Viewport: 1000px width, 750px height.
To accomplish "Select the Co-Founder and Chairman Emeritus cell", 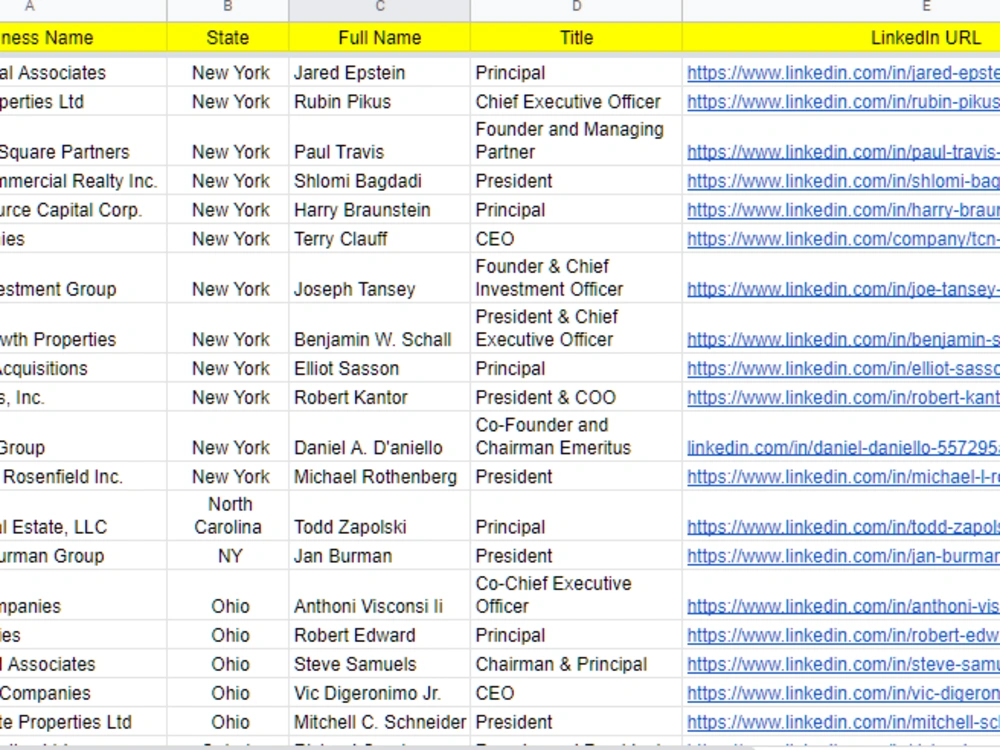I will point(577,436).
